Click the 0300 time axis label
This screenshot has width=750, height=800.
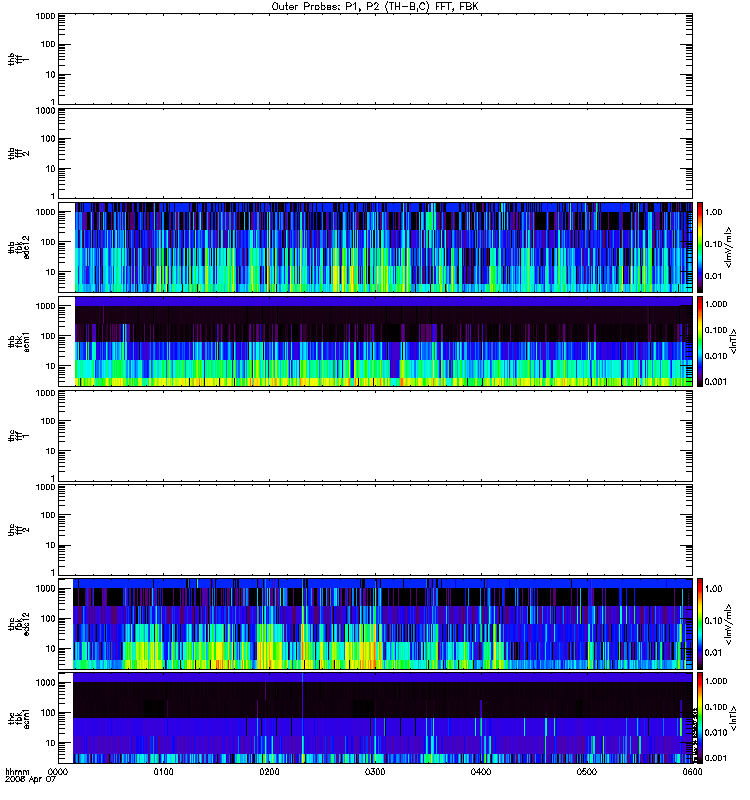click(375, 772)
